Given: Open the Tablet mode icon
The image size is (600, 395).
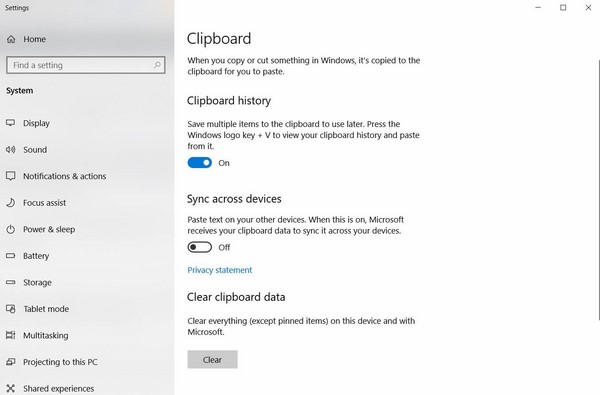Looking at the screenshot, I should click(x=11, y=309).
